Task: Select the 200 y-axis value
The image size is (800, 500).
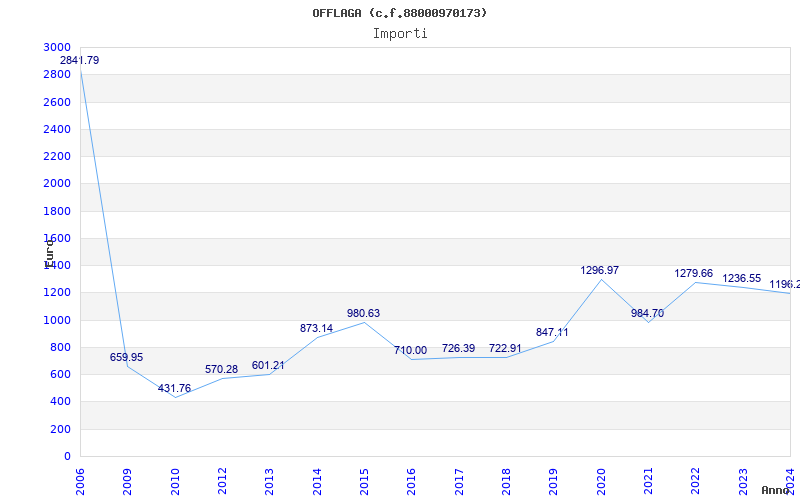Action: coord(61,430)
